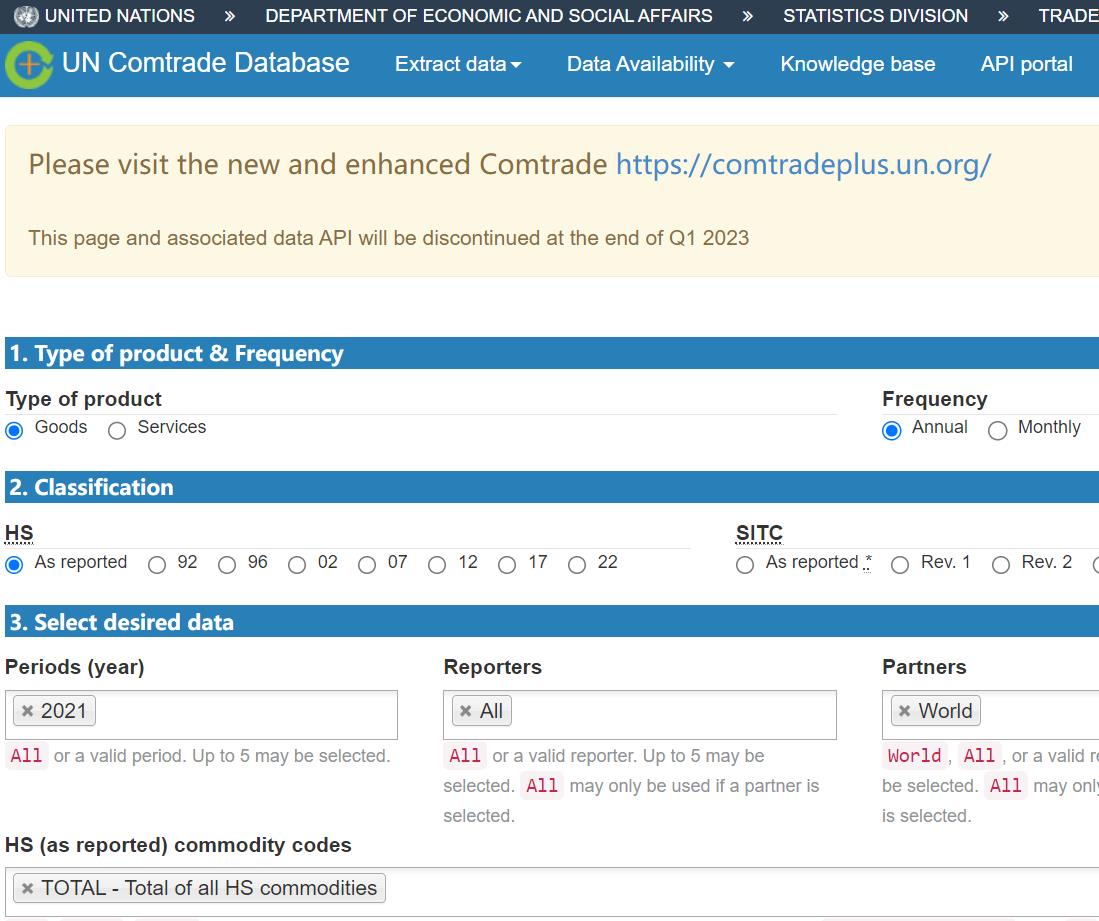This screenshot has width=1099, height=921.
Task: Remove the World partner tag
Action: [x=904, y=711]
